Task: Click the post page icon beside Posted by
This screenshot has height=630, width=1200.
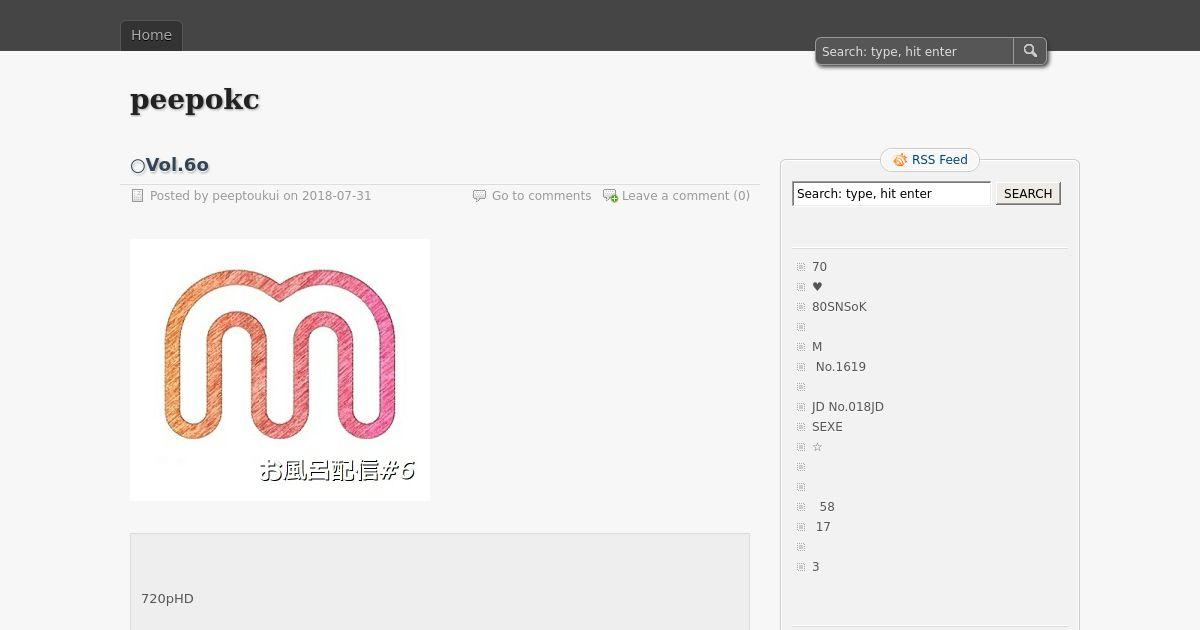Action: (138, 196)
